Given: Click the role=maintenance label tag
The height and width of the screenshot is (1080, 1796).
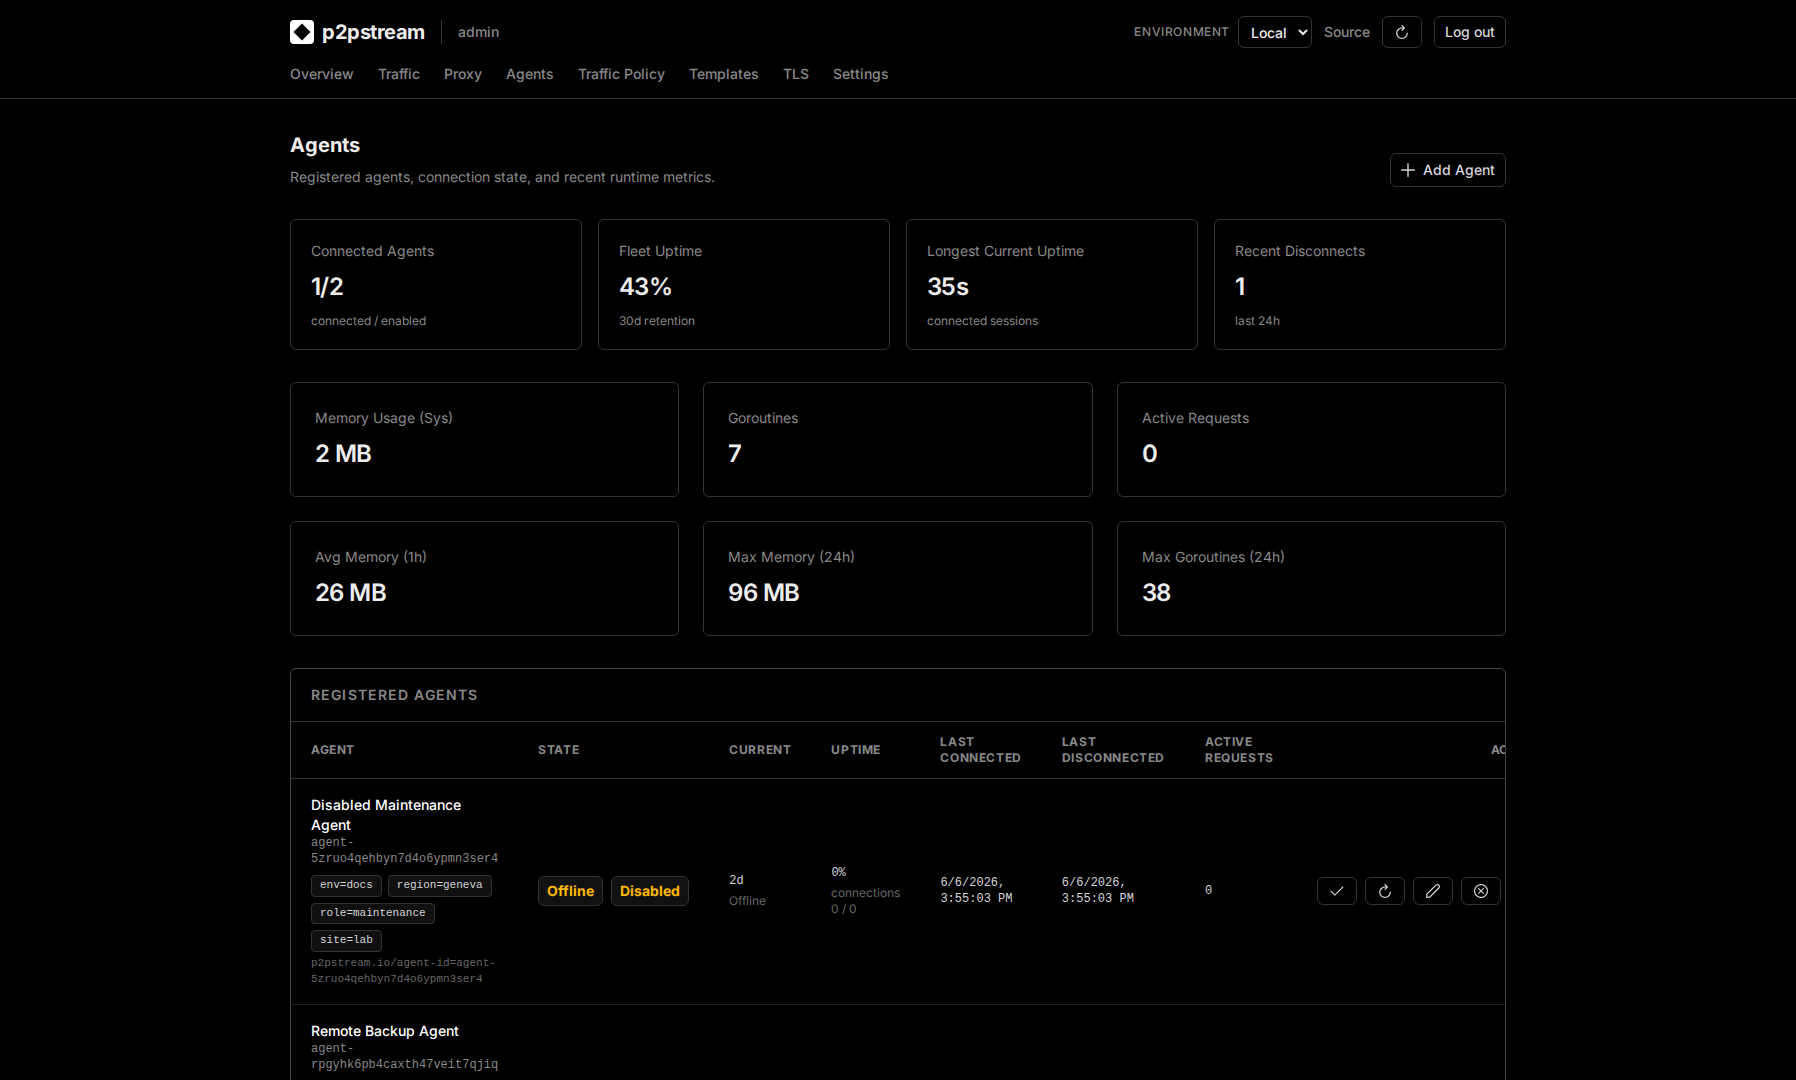Looking at the screenshot, I should pyautogui.click(x=373, y=913).
